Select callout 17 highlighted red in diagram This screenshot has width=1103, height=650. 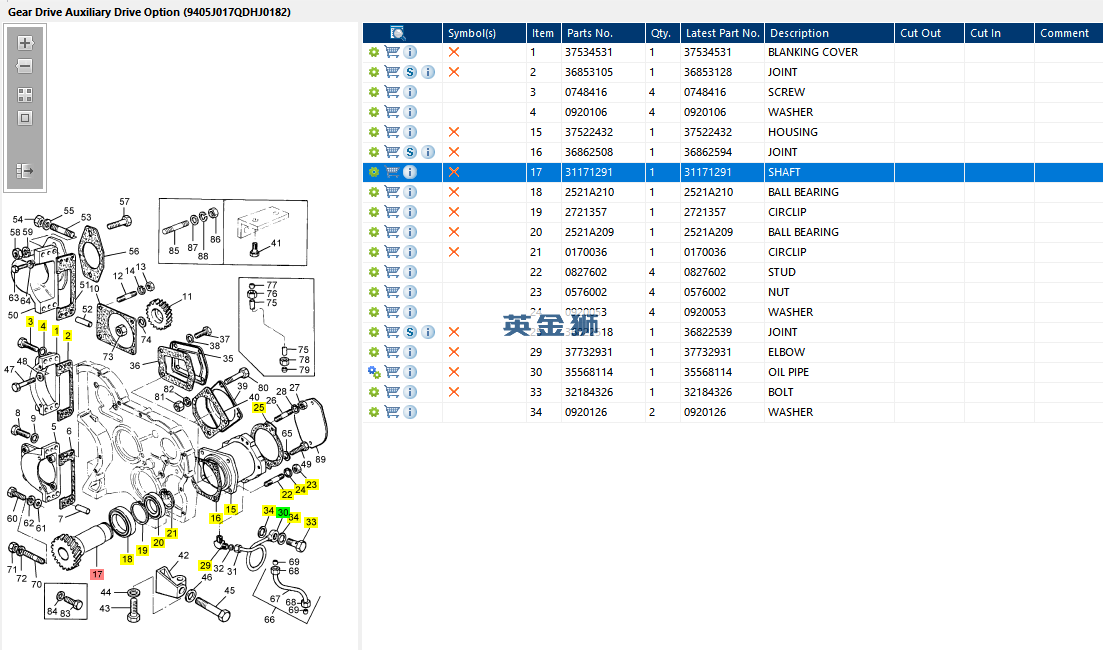click(97, 574)
